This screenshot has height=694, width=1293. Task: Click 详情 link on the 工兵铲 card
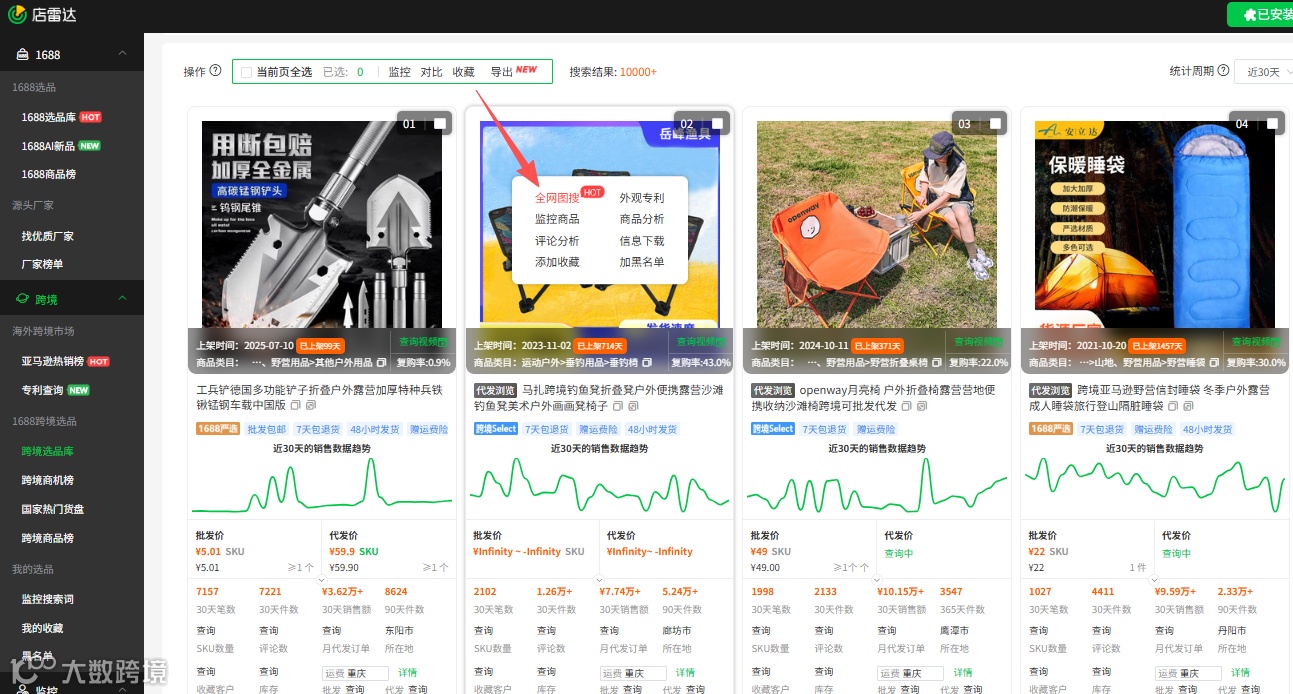coord(407,673)
